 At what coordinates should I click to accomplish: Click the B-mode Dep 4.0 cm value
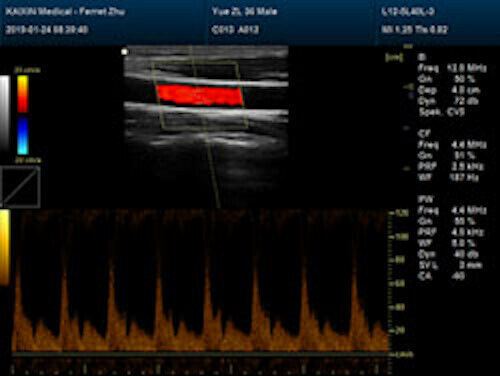coord(465,90)
